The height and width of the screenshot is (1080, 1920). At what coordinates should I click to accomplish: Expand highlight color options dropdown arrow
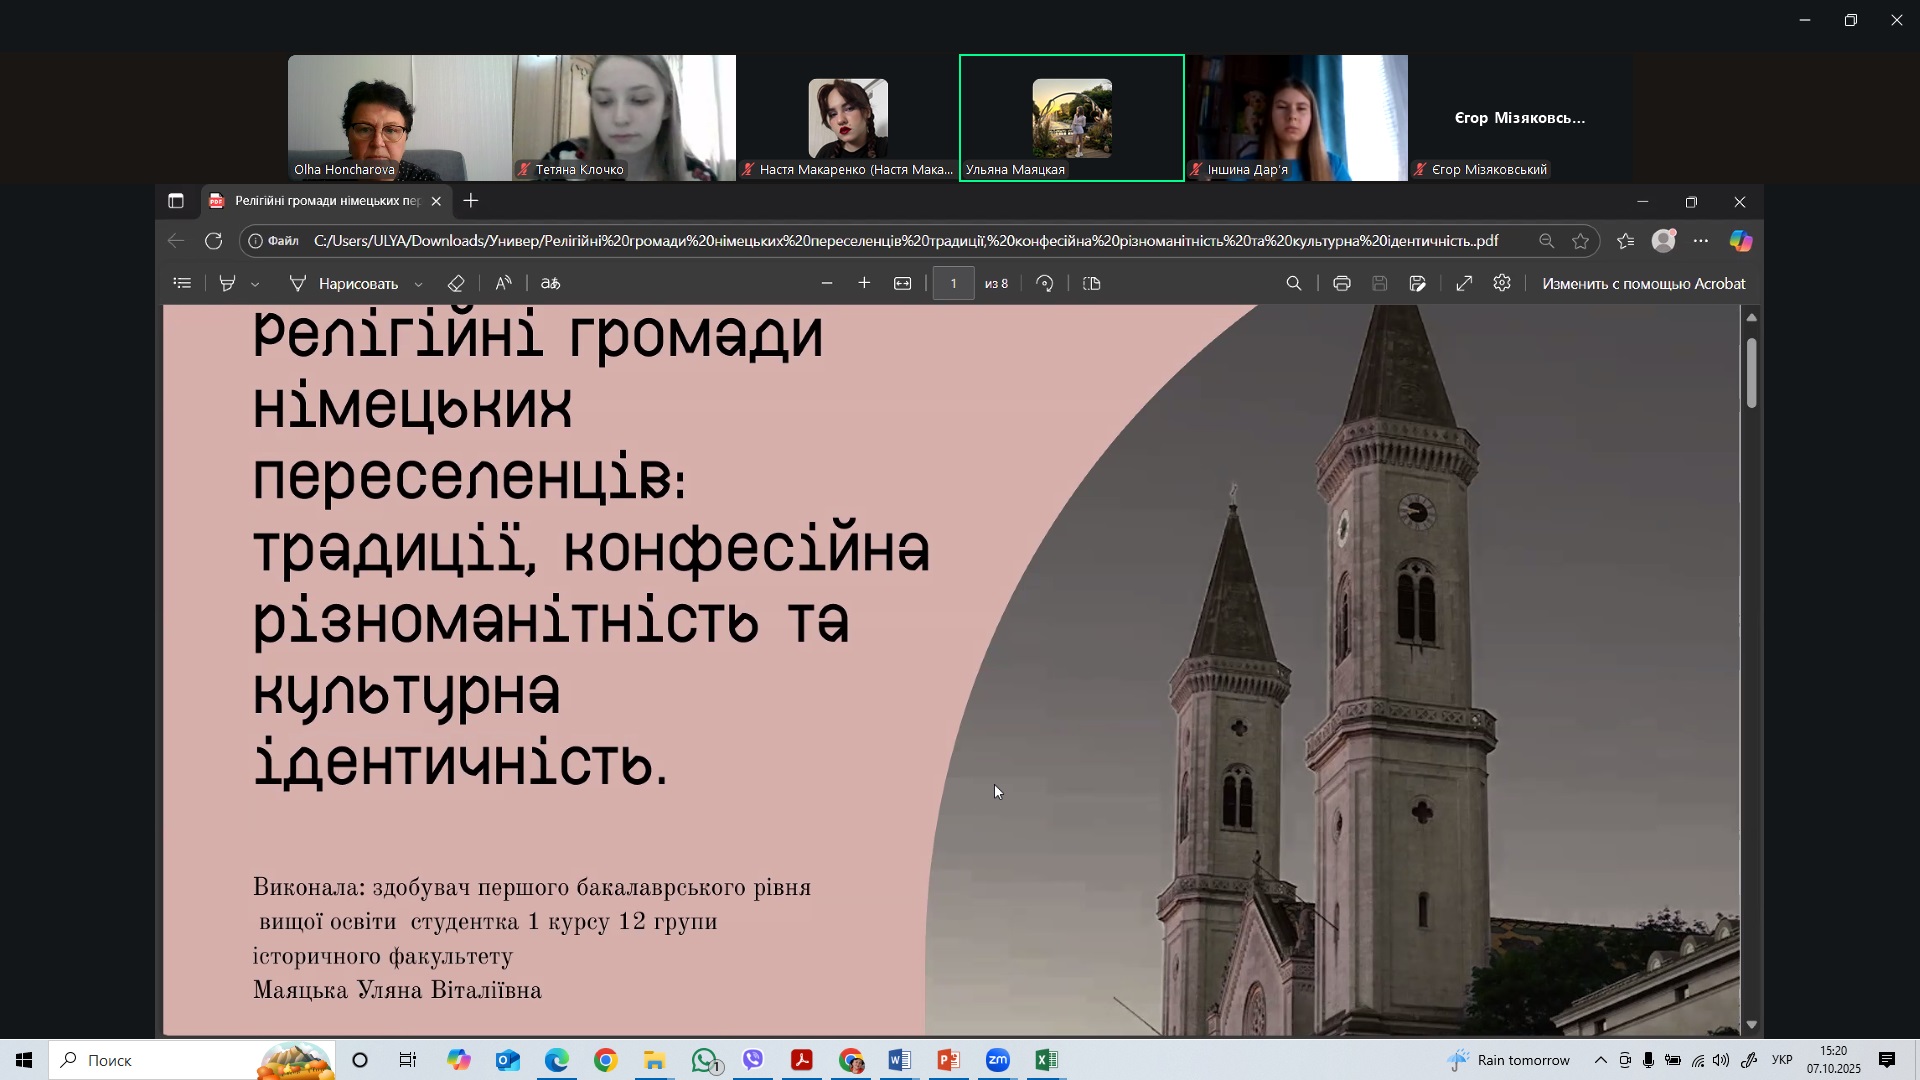[256, 285]
